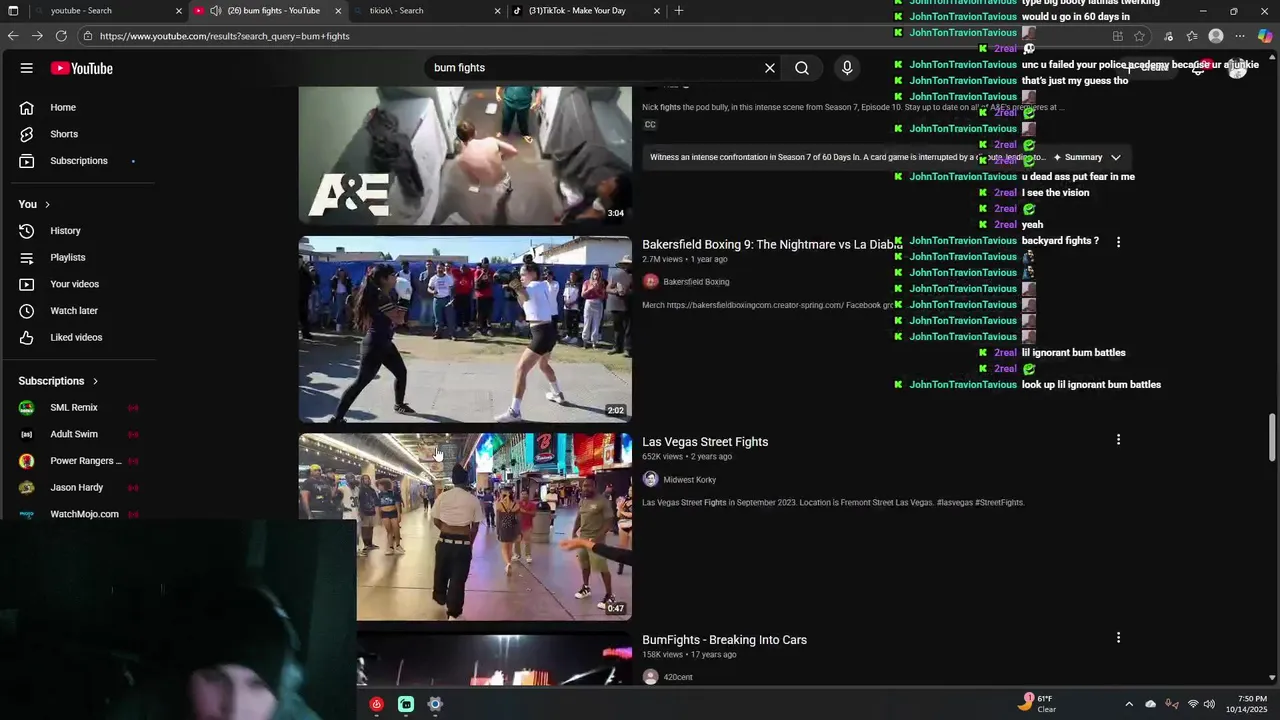Screen dimensions: 1280x720
Task: Open the YouTube hamburger guide menu
Action: coord(27,68)
